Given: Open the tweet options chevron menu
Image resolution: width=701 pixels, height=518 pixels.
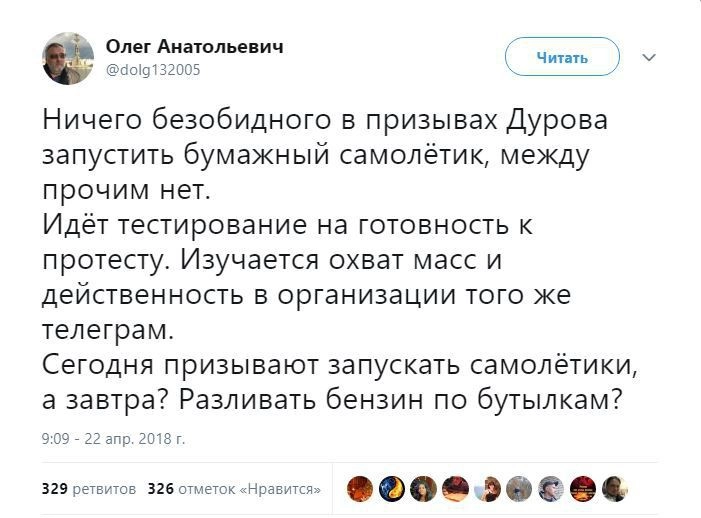Looking at the screenshot, I should click(649, 58).
